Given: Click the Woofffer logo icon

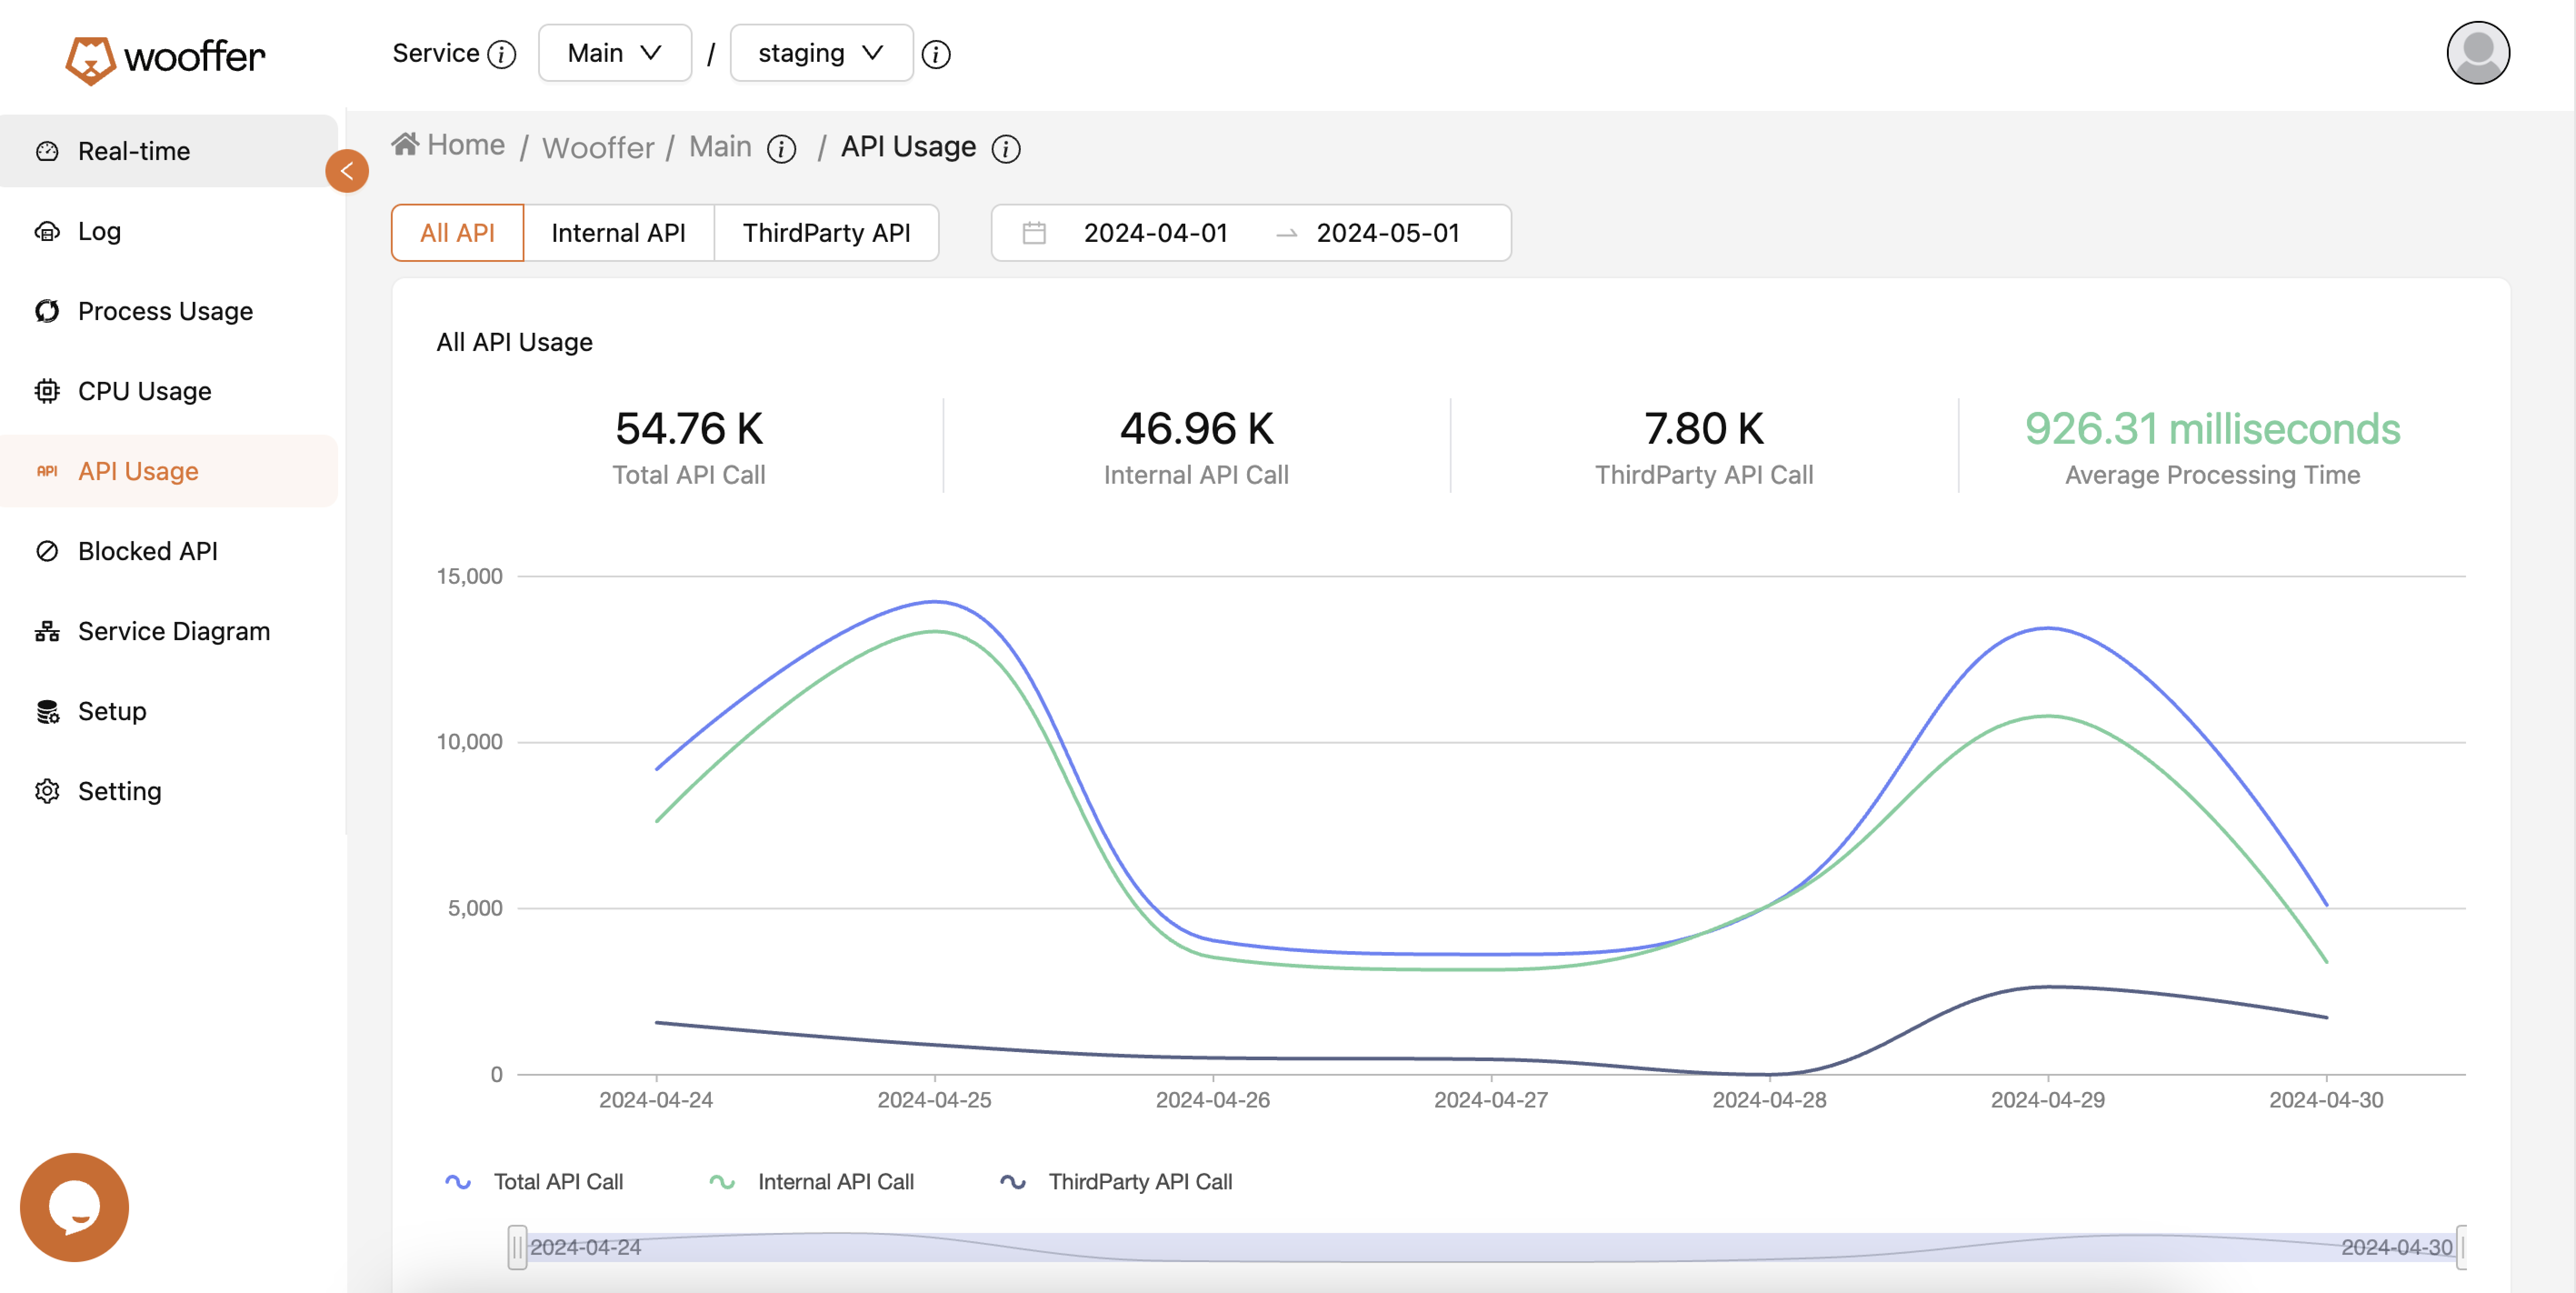Looking at the screenshot, I should coord(90,59).
